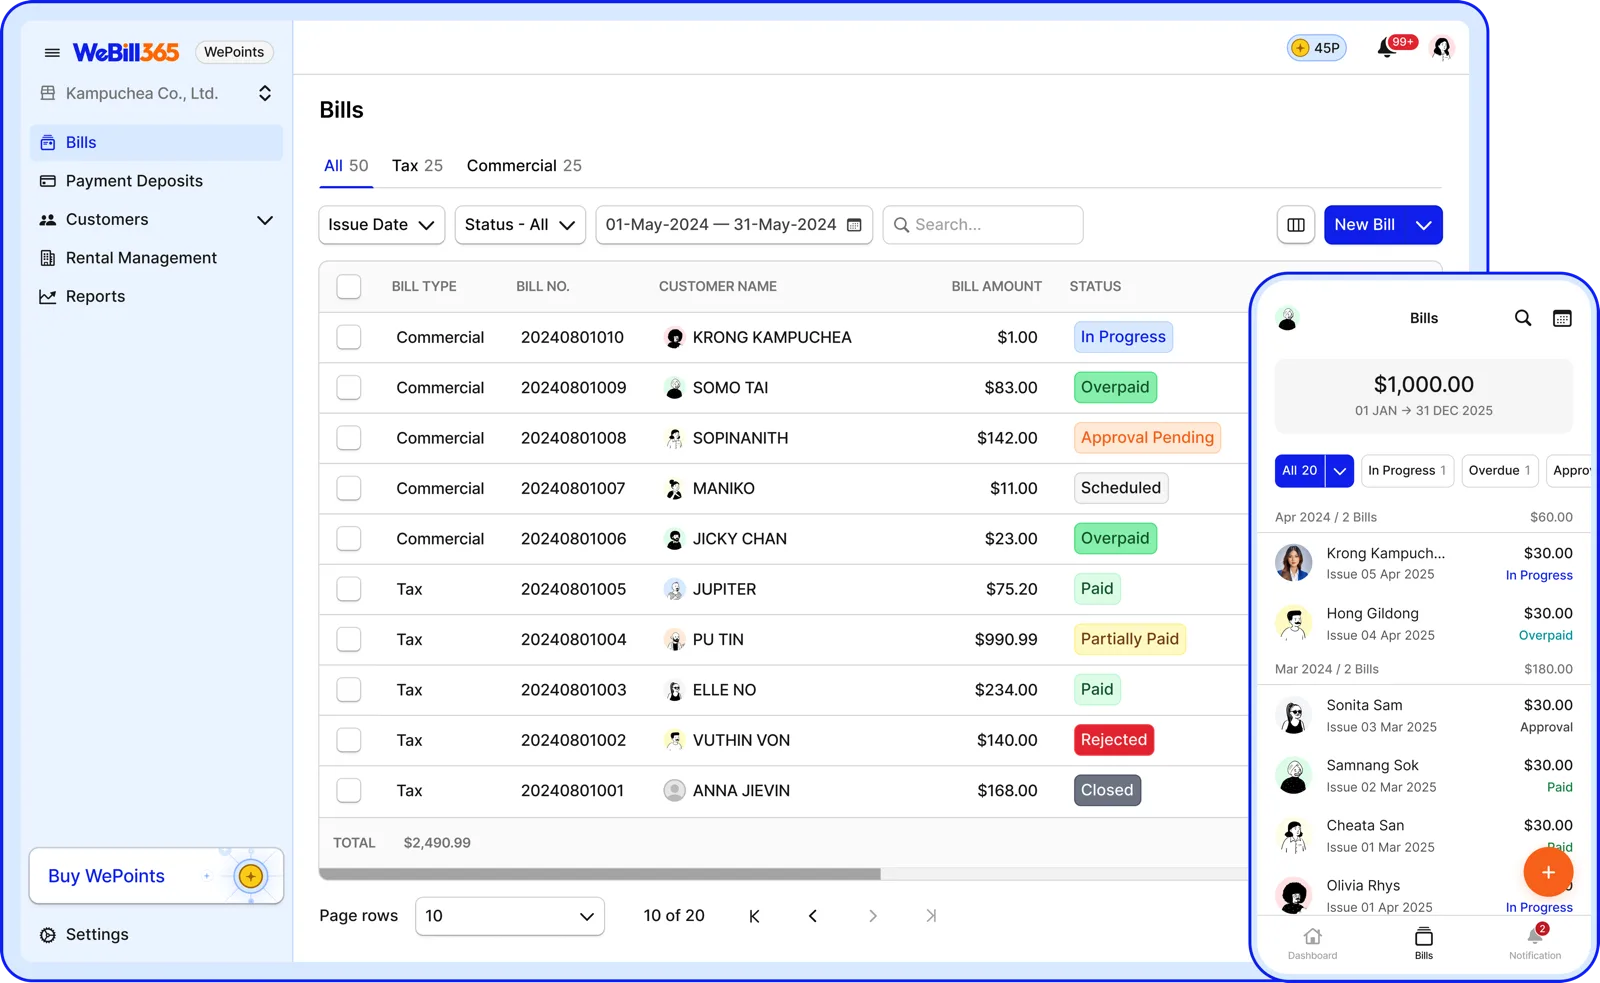The image size is (1600, 983).
Task: Open Dashboard in the mobile bottom bar
Action: click(x=1312, y=943)
